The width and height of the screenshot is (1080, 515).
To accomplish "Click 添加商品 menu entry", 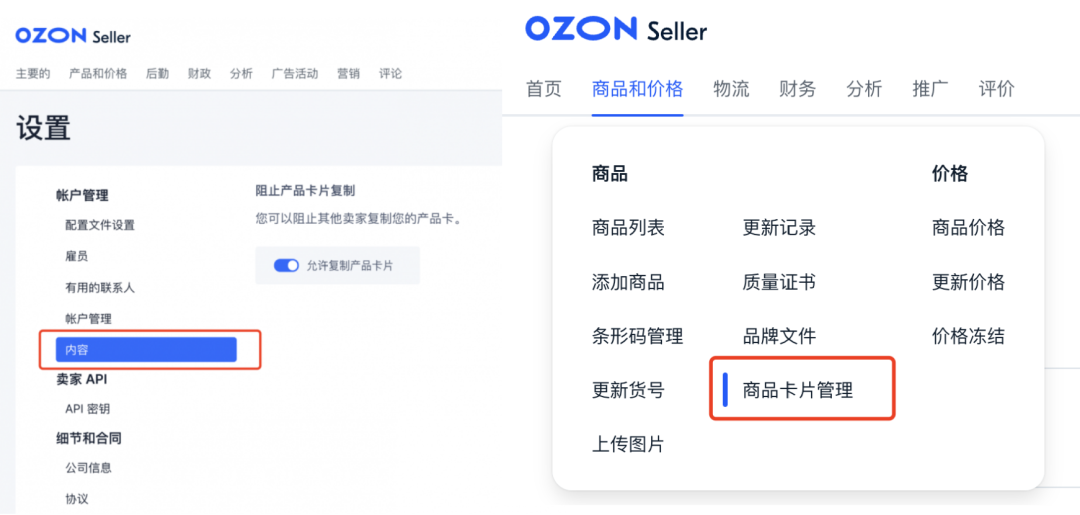I will point(628,282).
